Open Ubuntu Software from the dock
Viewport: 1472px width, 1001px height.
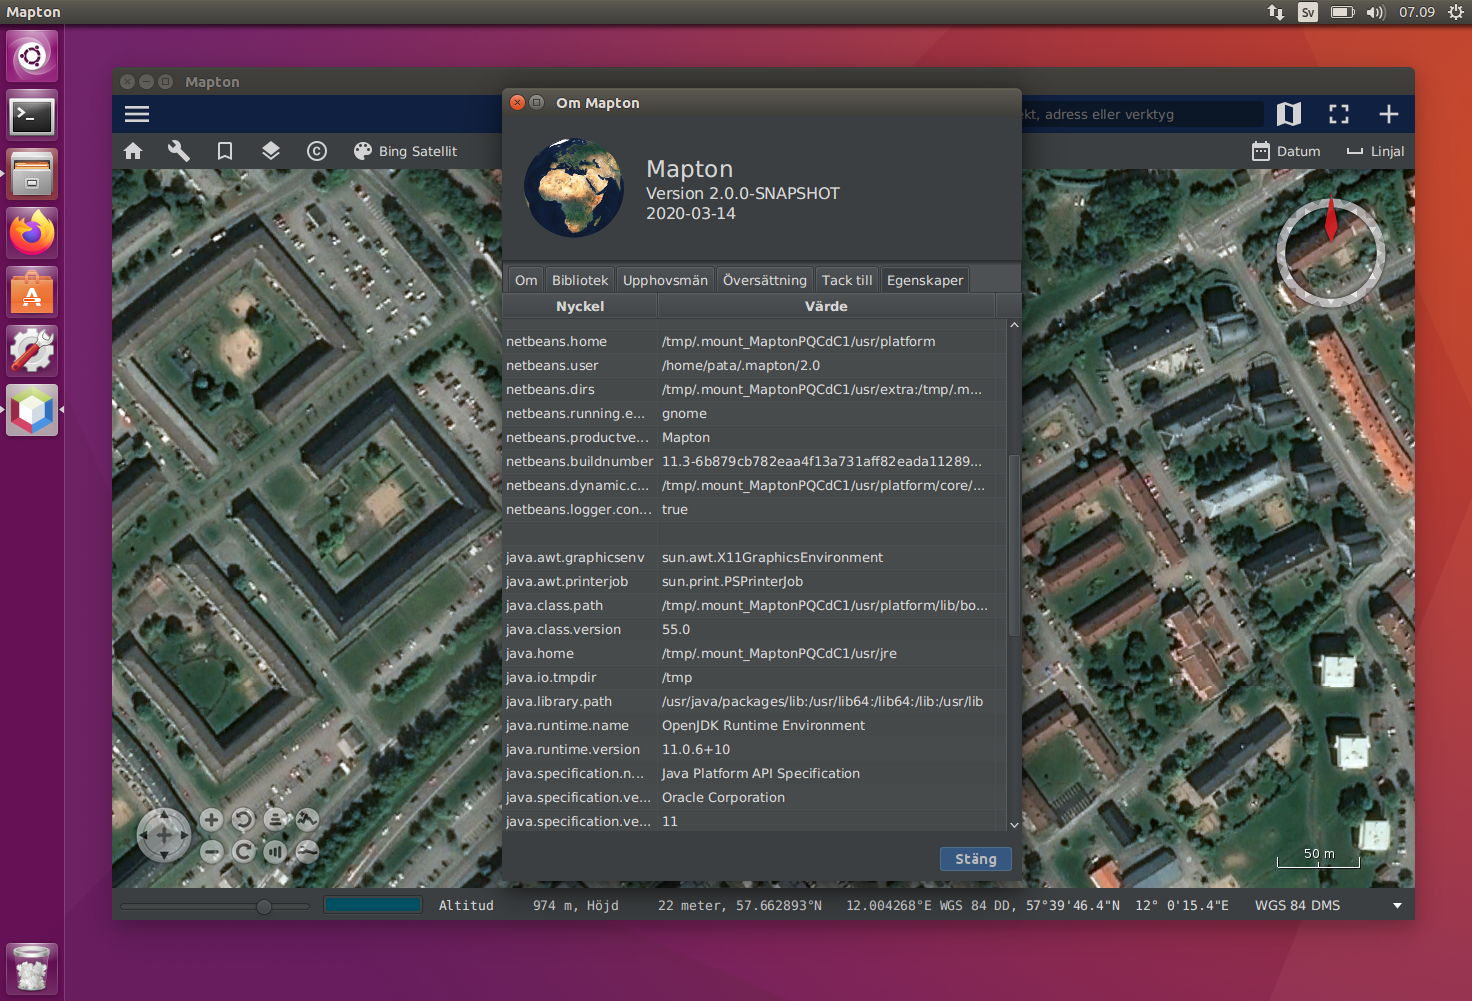[32, 292]
